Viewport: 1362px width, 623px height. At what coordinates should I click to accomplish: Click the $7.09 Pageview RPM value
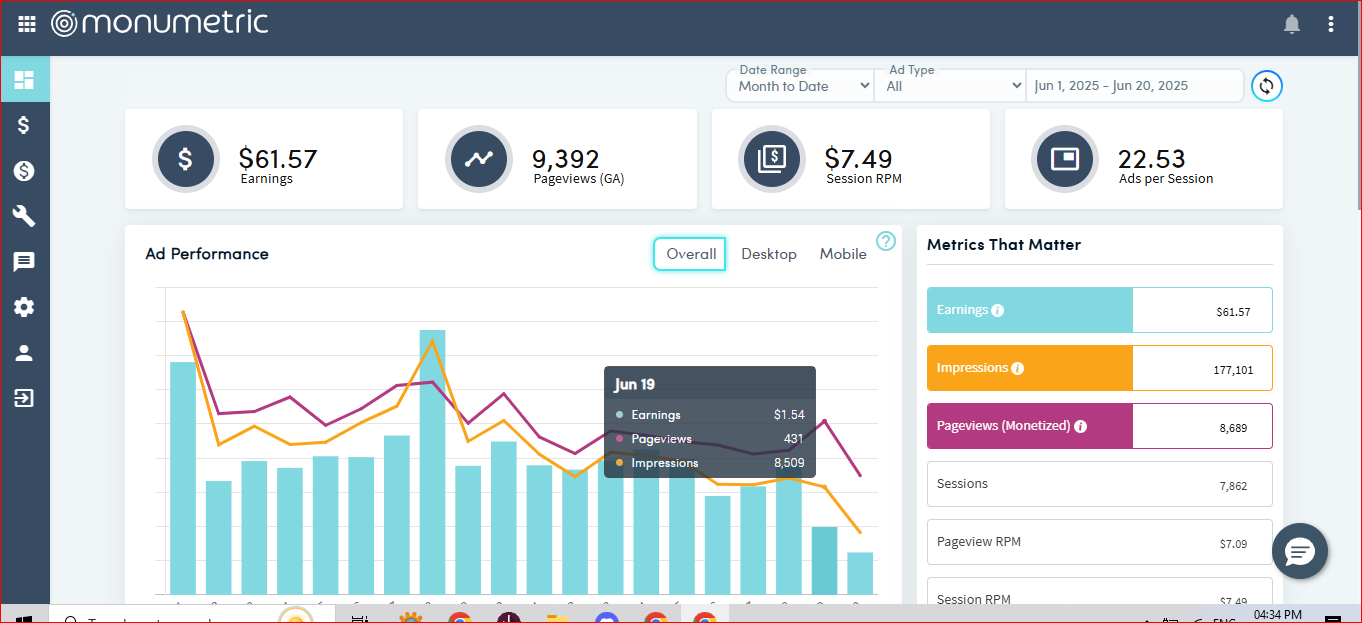tap(1234, 544)
